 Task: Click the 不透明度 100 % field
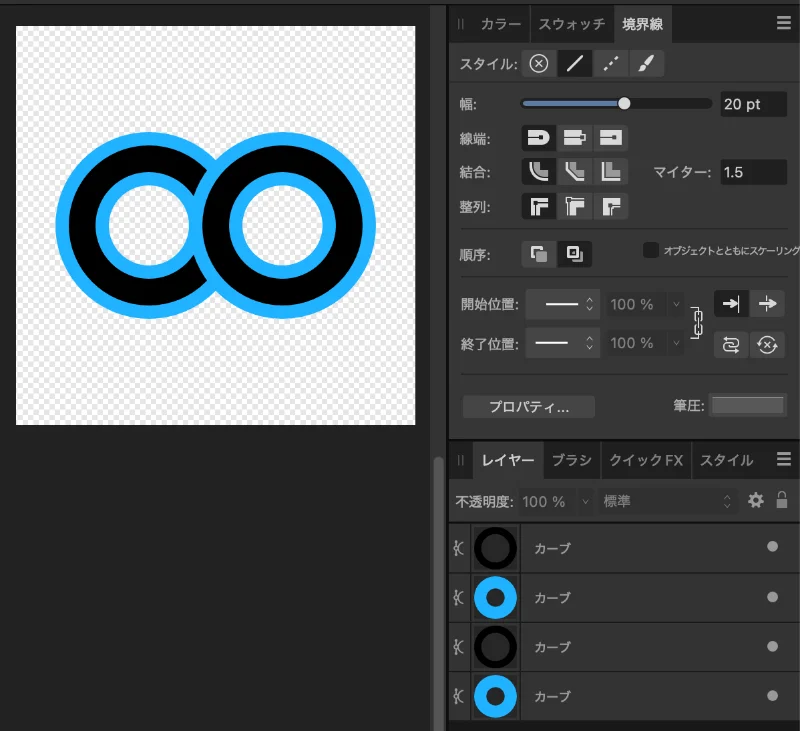(548, 502)
